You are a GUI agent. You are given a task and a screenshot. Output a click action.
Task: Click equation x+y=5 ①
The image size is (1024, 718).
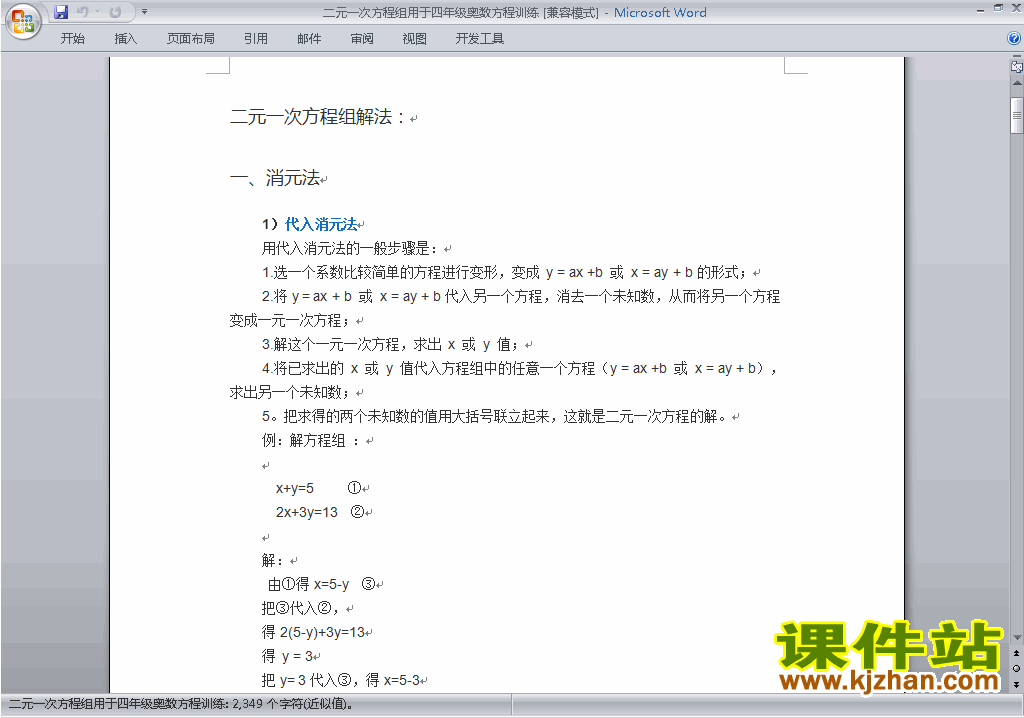click(x=318, y=488)
